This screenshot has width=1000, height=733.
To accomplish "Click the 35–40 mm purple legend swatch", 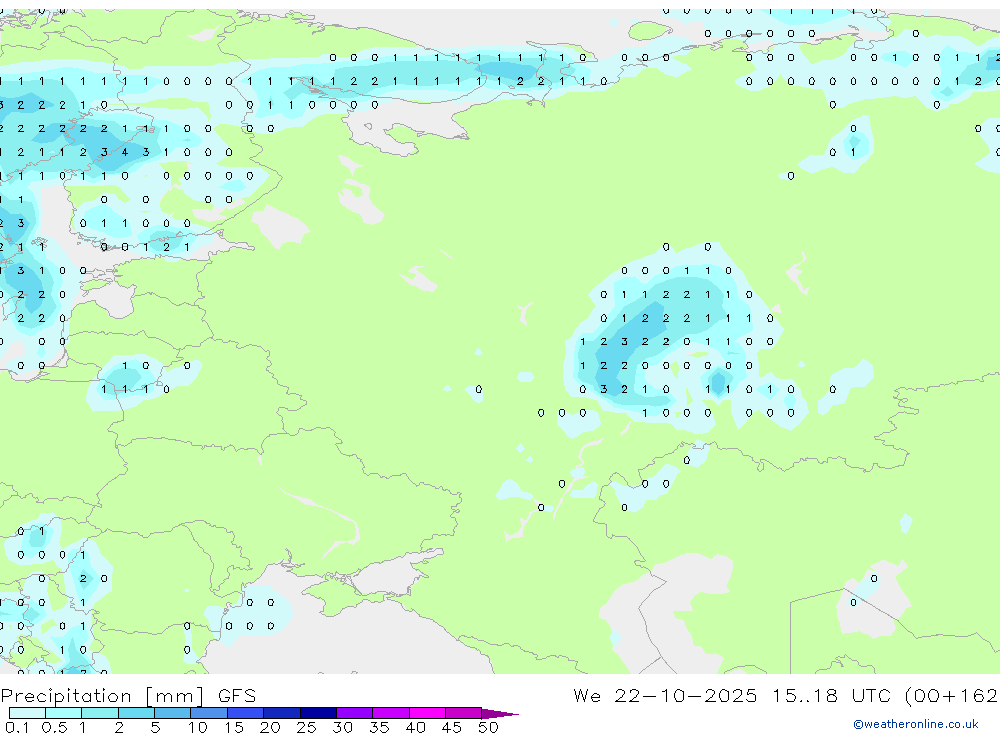I will pos(391,713).
